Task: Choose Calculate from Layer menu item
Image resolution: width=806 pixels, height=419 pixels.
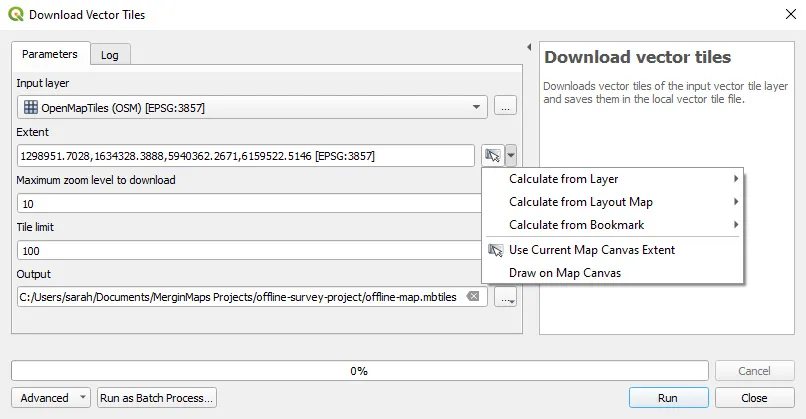Action: [612, 179]
